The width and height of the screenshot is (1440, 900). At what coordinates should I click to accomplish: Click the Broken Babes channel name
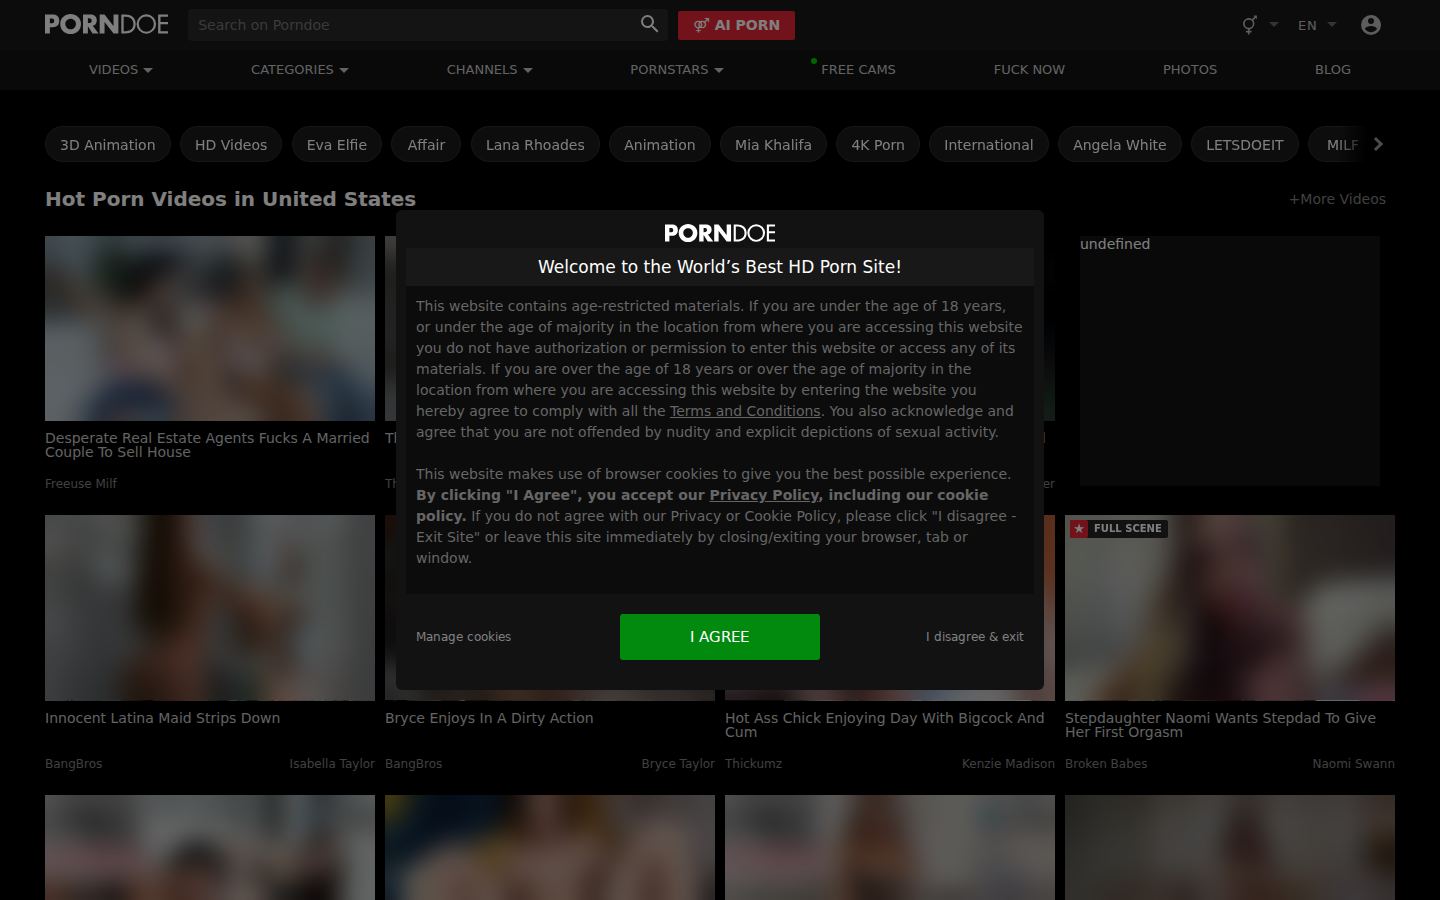coord(1106,763)
